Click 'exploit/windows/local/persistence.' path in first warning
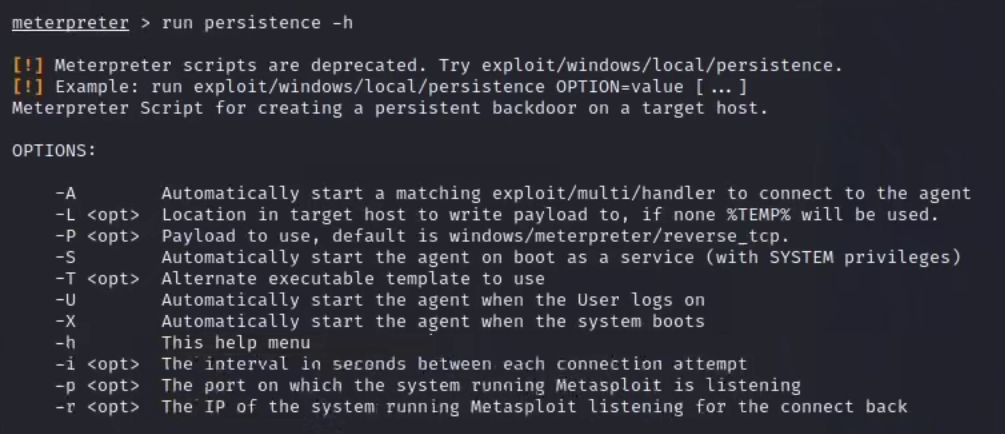Image resolution: width=1005 pixels, height=434 pixels. pos(662,65)
